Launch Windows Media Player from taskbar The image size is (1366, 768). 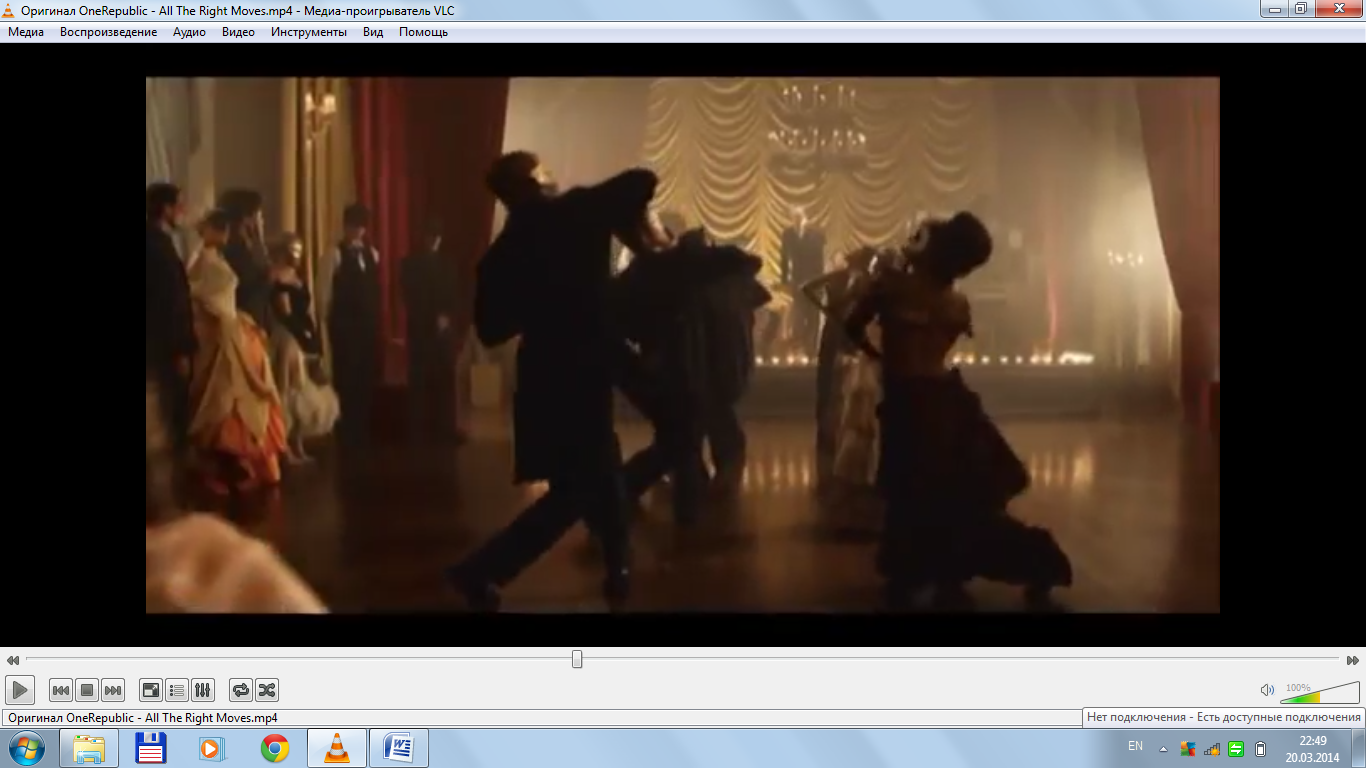tap(213, 748)
